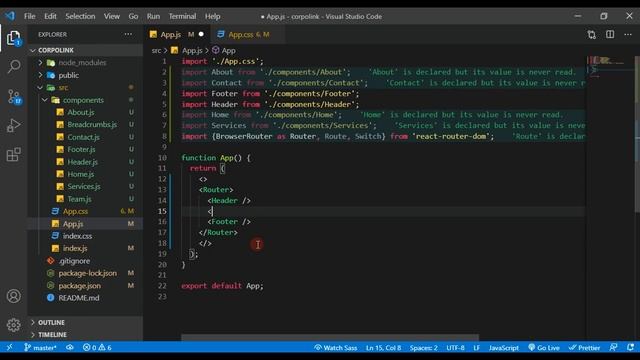640x360 pixels.
Task: Open .gitignore in the explorer
Action: pyautogui.click(x=85, y=261)
